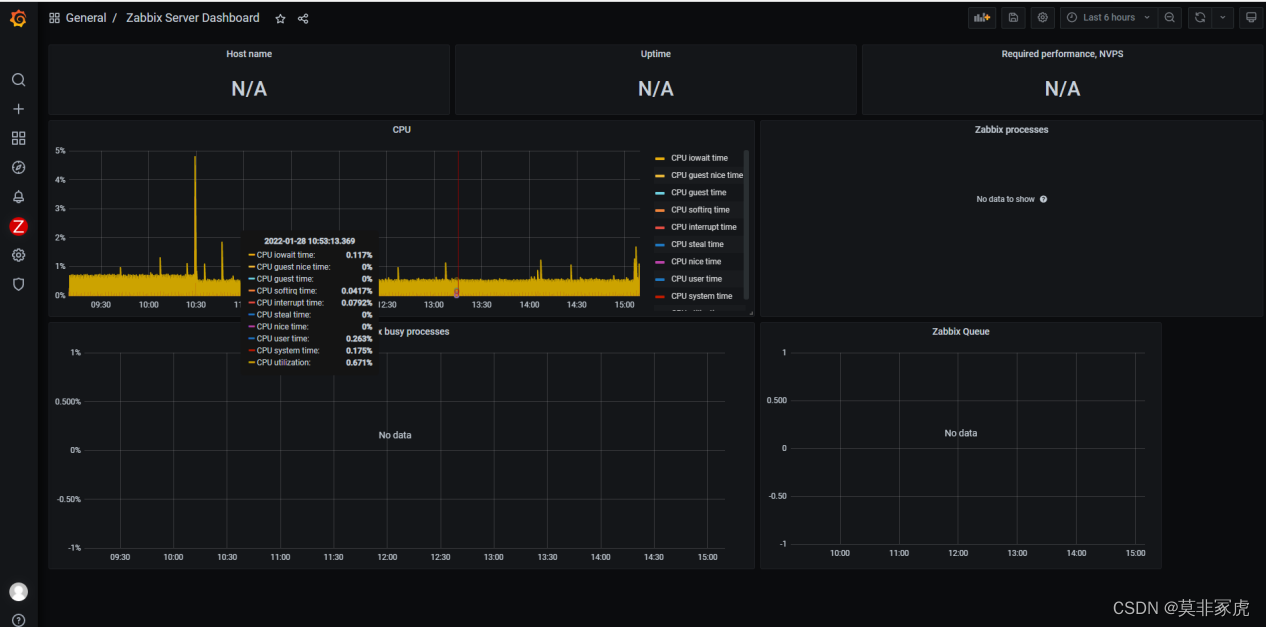Click the Create plus icon in sidebar
This screenshot has height=627, width=1266.
coord(18,109)
